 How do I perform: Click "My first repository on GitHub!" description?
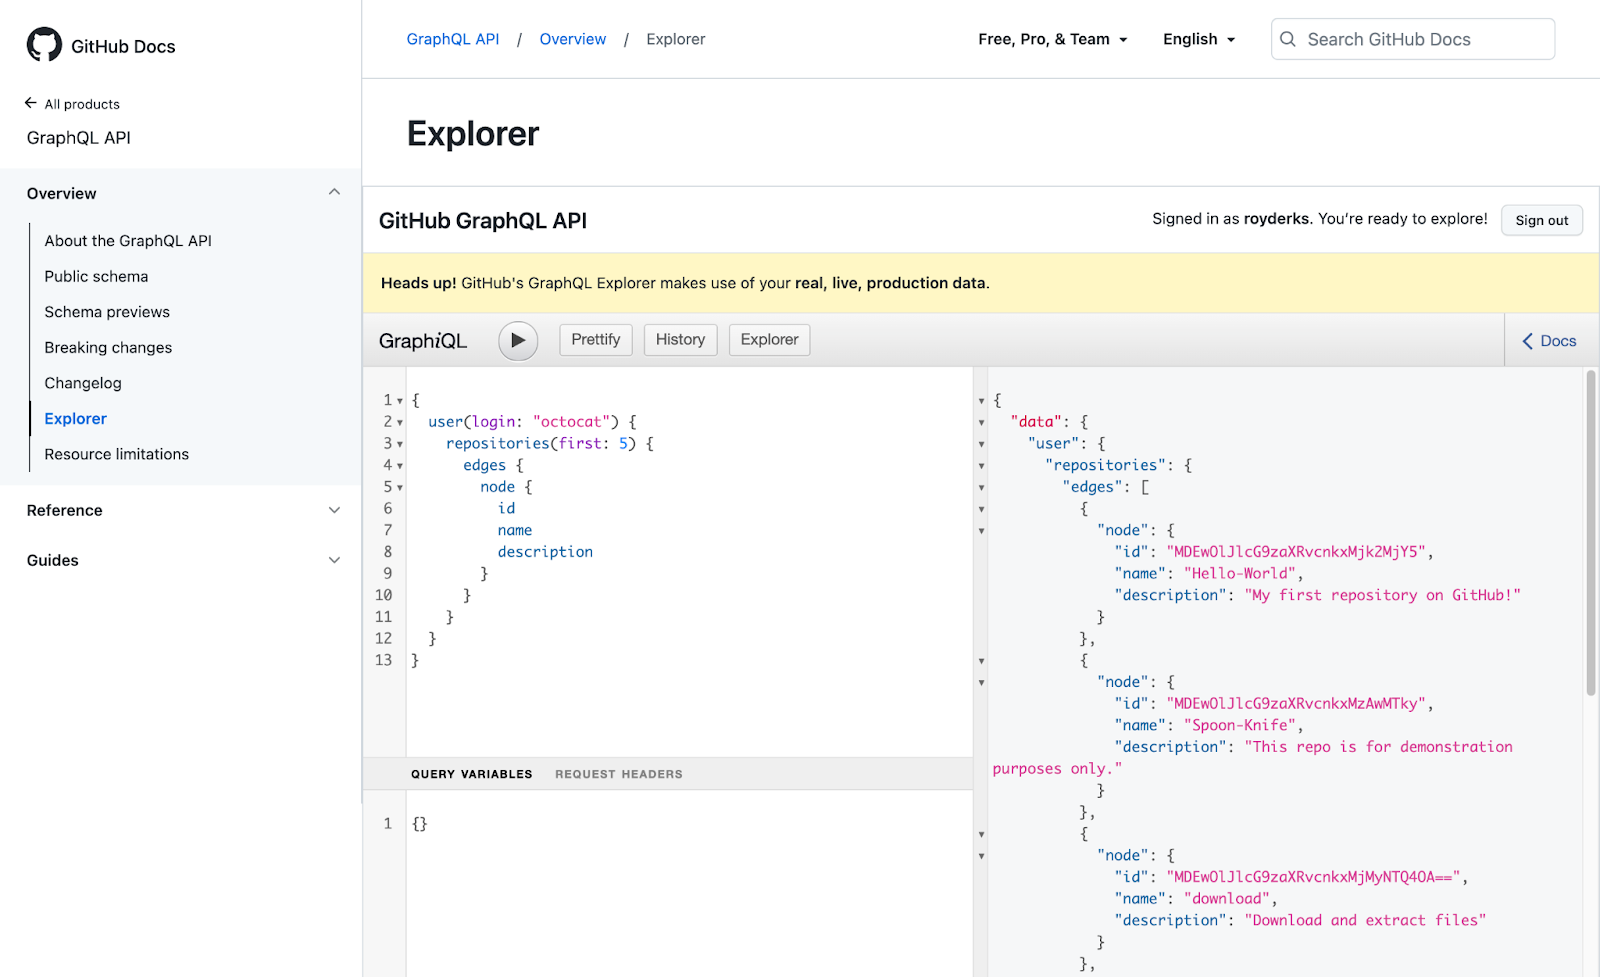[x=1382, y=595]
